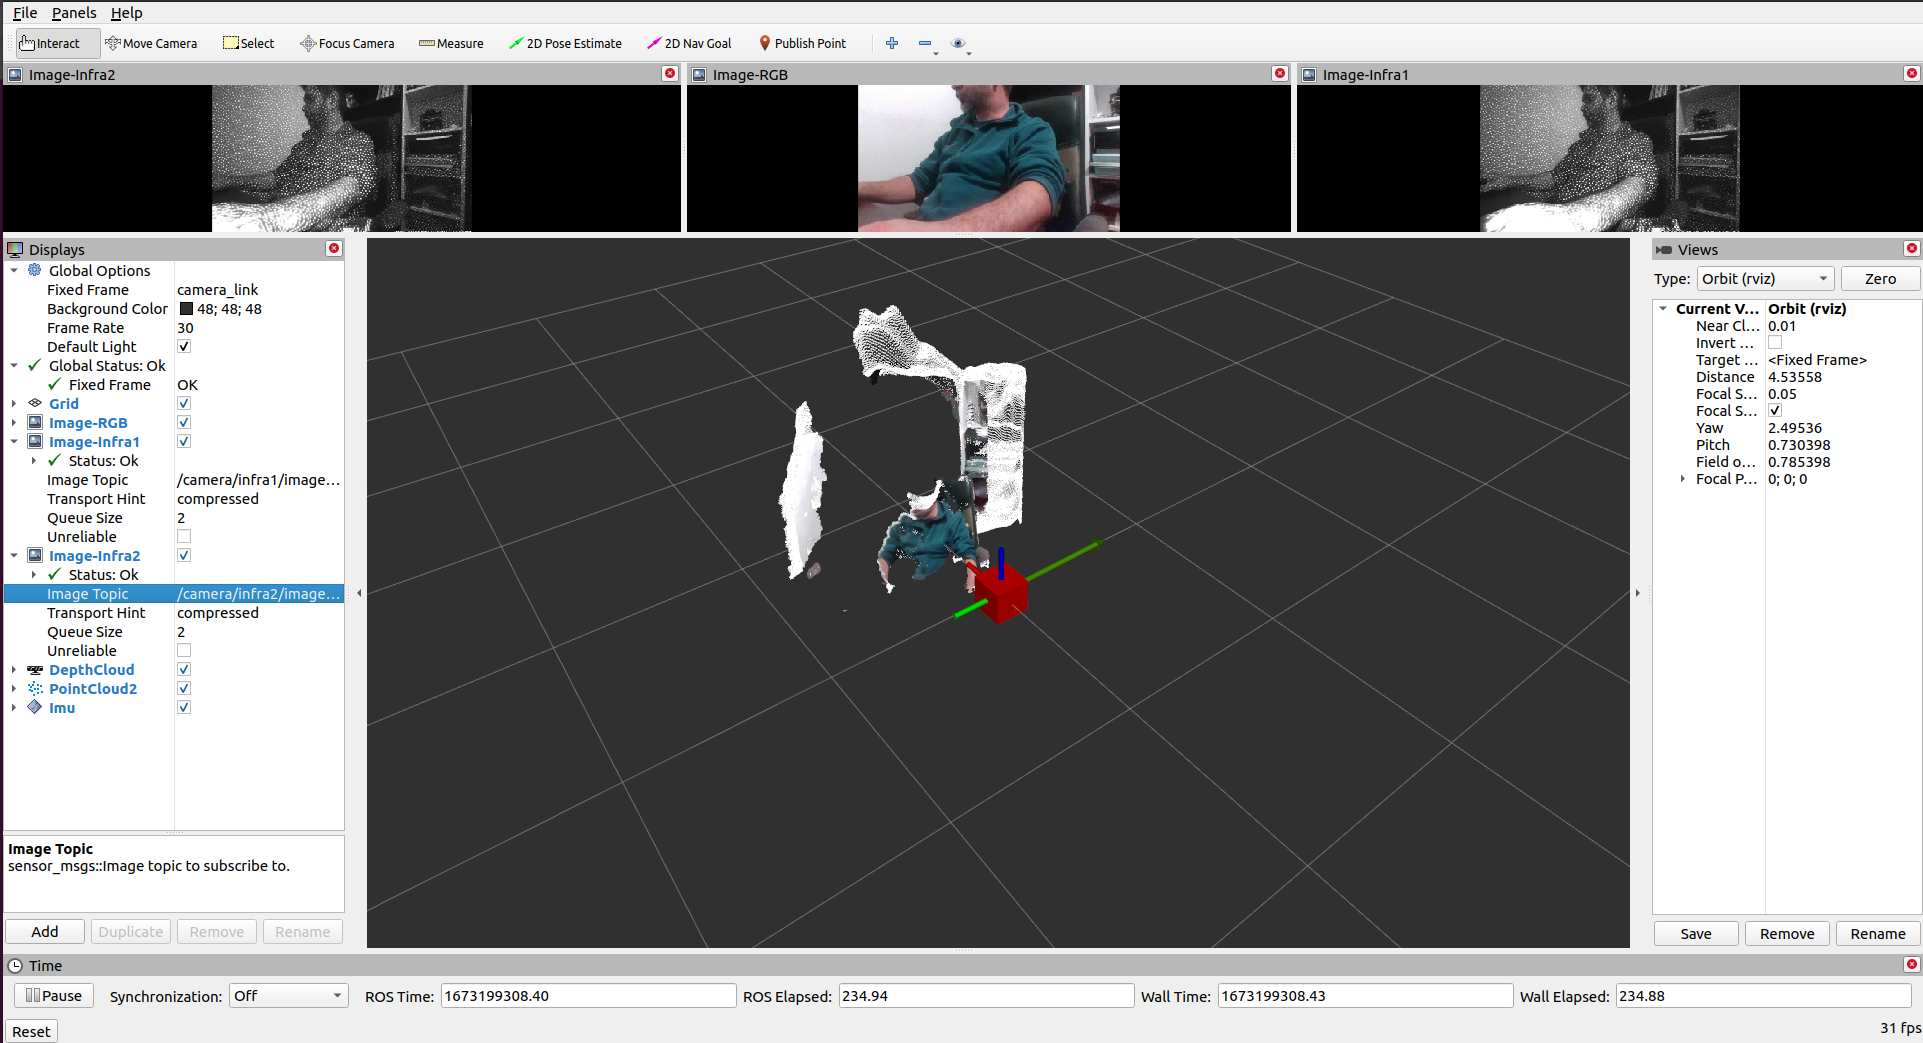1923x1043 pixels.
Task: Expand the Imu display node
Action: coord(14,708)
